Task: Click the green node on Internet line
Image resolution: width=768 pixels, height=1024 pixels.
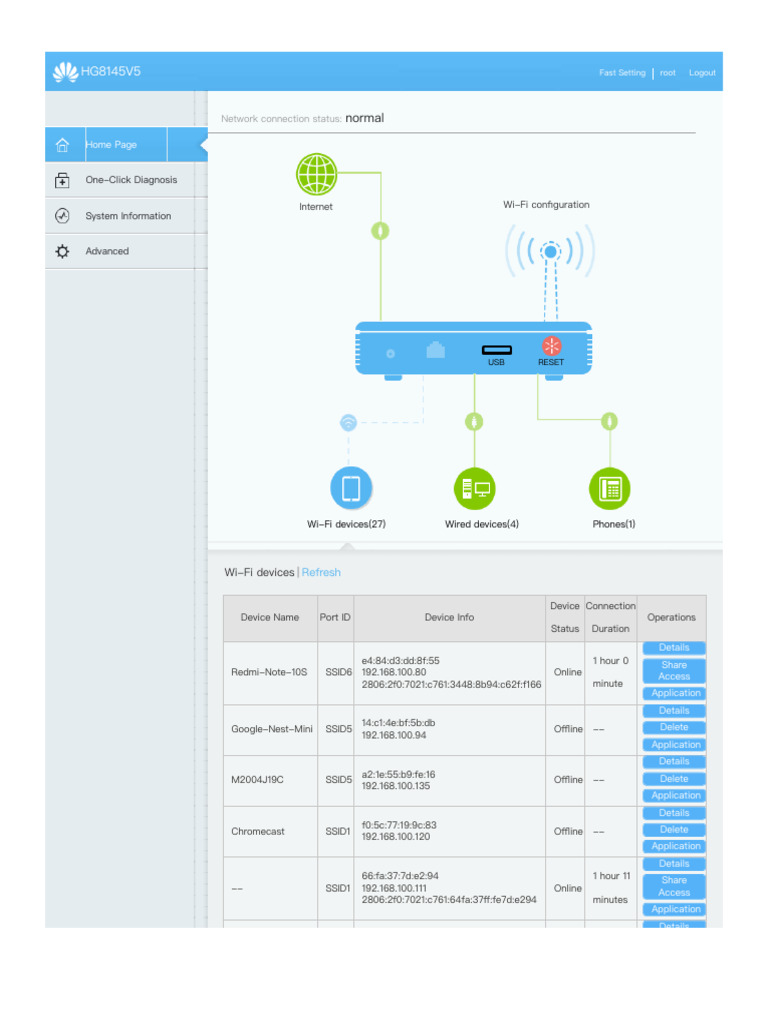Action: (380, 231)
